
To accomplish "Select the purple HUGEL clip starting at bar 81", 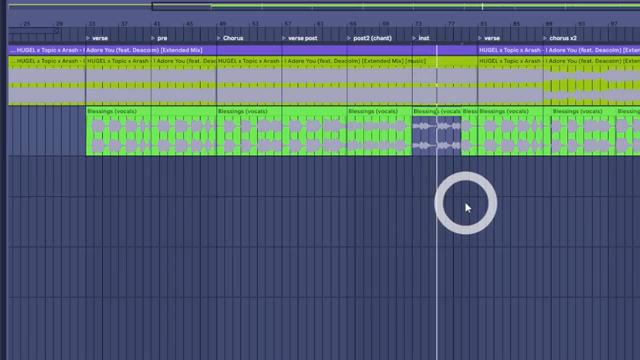I will [x=559, y=50].
